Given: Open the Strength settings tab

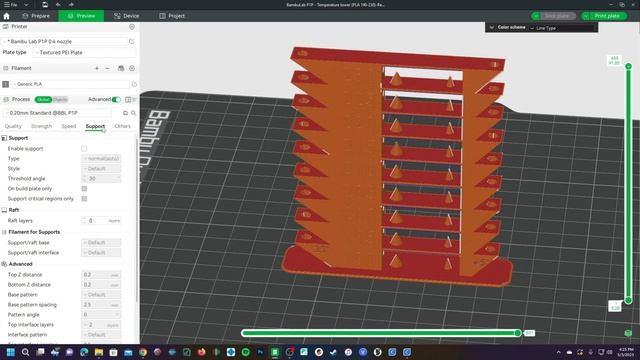Looking at the screenshot, I should coord(41,126).
